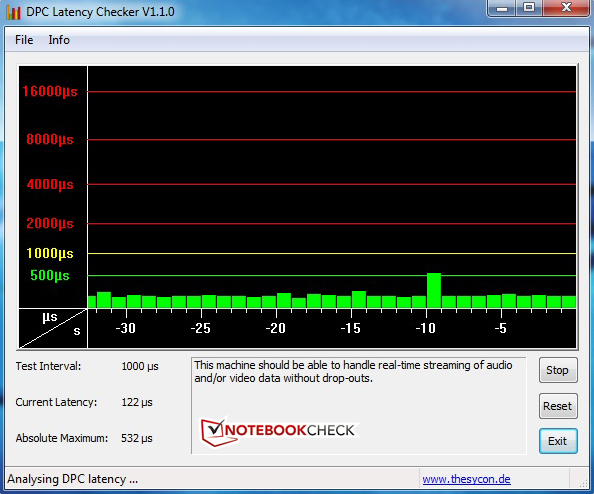The width and height of the screenshot is (594, 494).
Task: Click the DPC Latency Checker title bar icon
Action: 13,12
